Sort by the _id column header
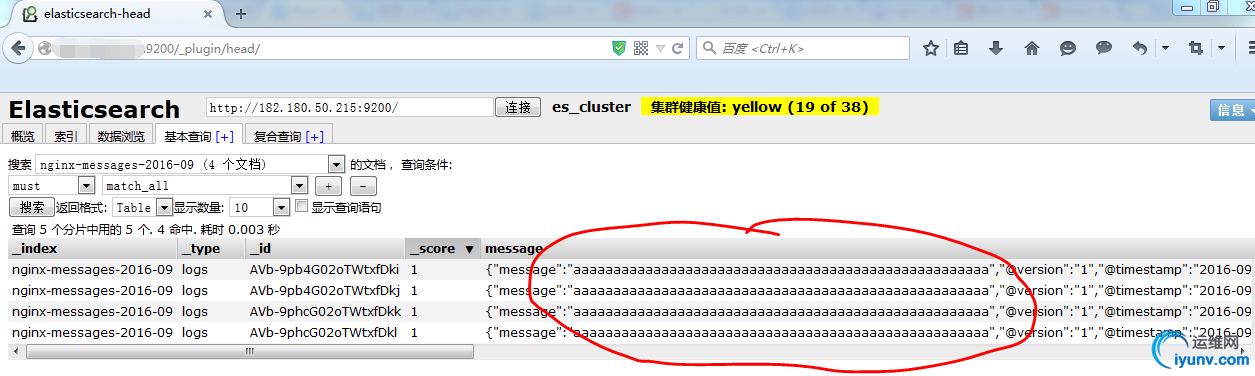This screenshot has height=376, width=1255. click(x=326, y=248)
